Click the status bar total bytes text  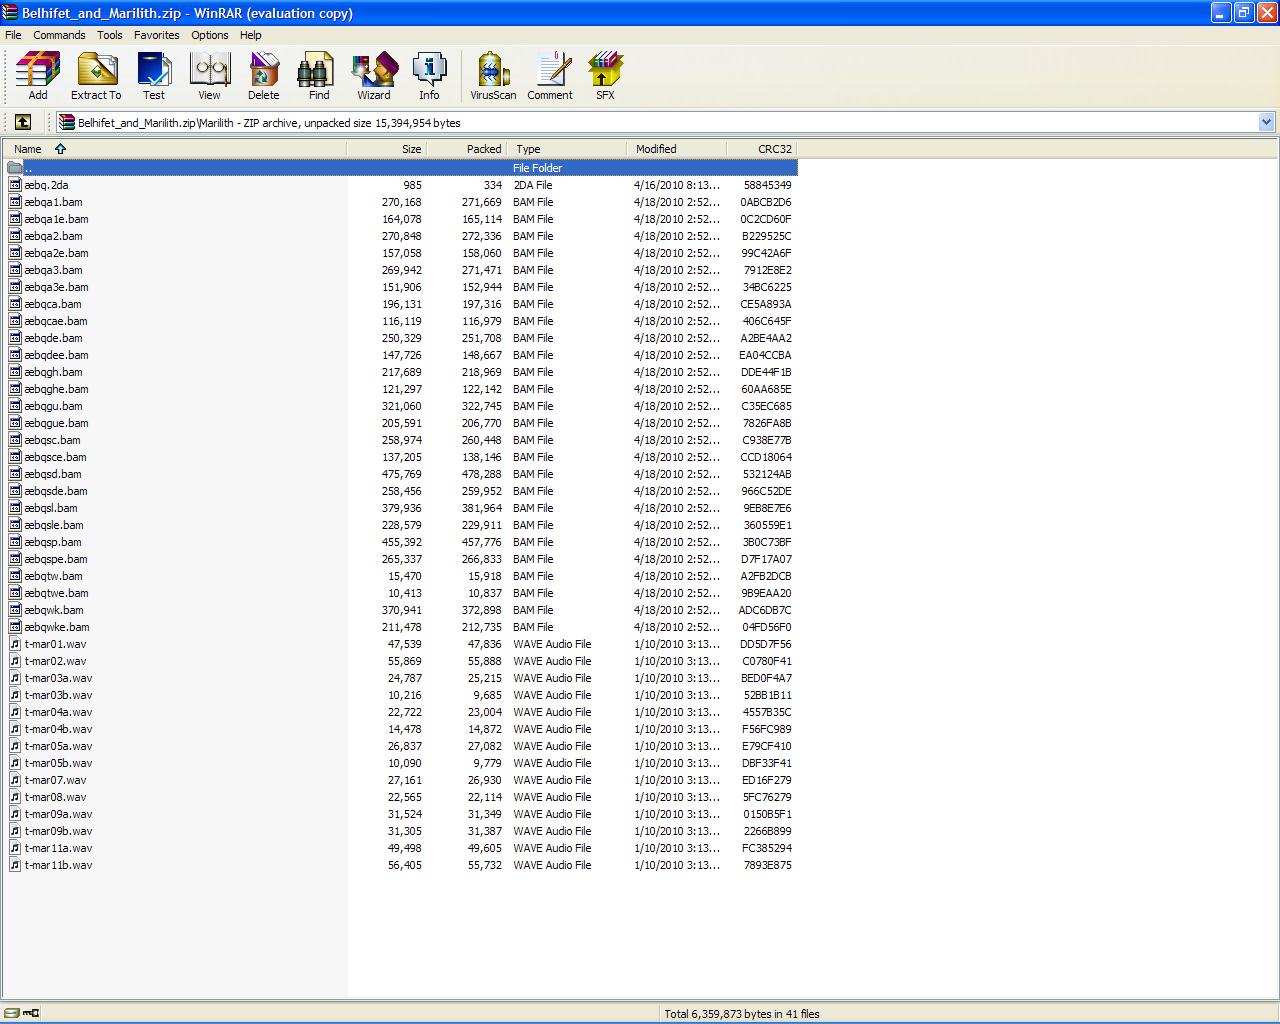click(x=742, y=1014)
